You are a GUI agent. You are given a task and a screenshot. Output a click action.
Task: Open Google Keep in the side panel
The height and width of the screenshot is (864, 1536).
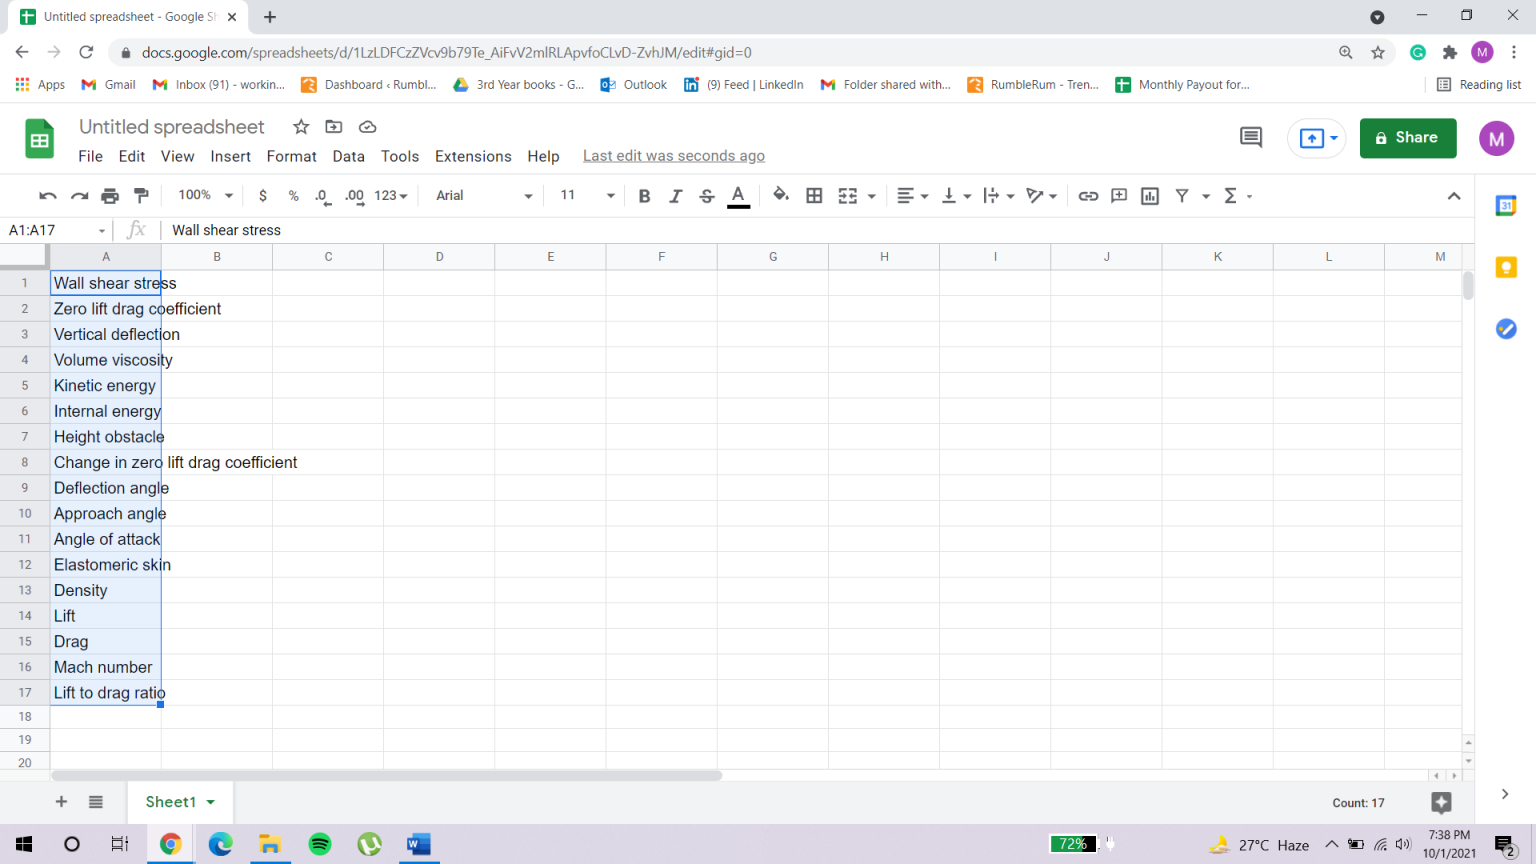click(1505, 267)
